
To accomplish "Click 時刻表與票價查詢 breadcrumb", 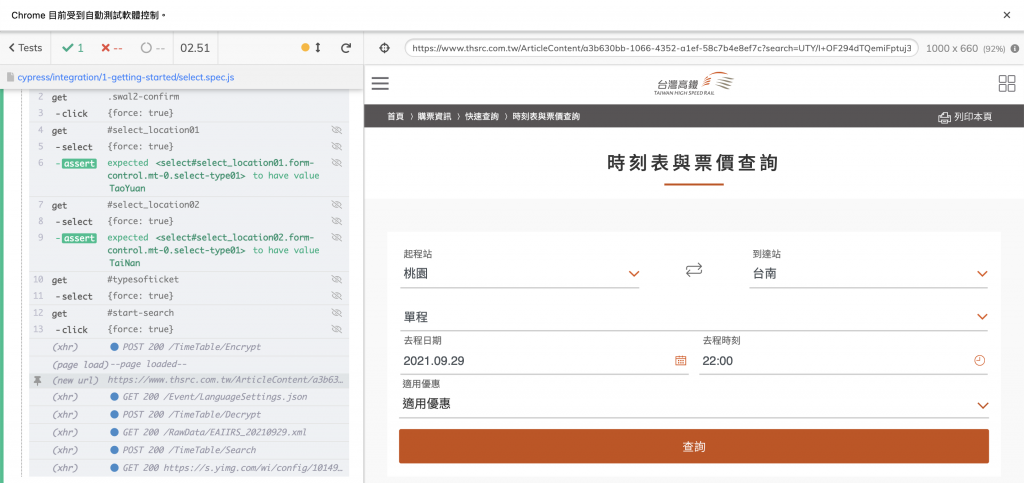I will [x=546, y=117].
